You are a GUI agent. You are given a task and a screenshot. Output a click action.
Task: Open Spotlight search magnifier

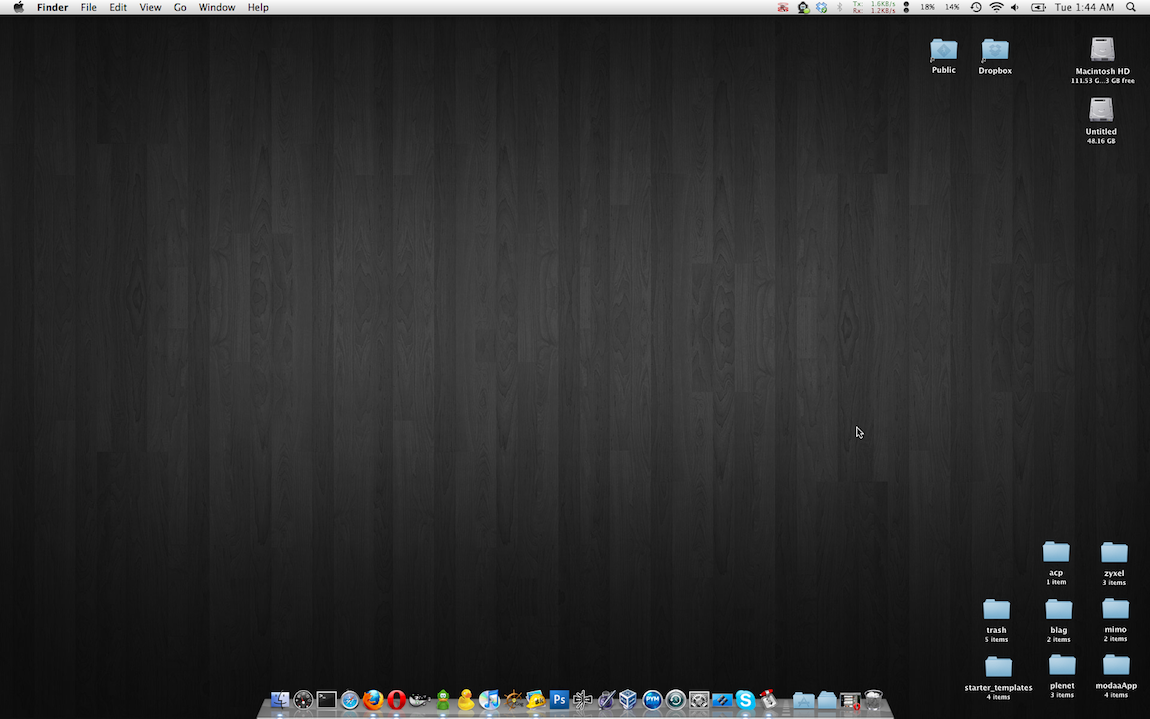click(1131, 7)
